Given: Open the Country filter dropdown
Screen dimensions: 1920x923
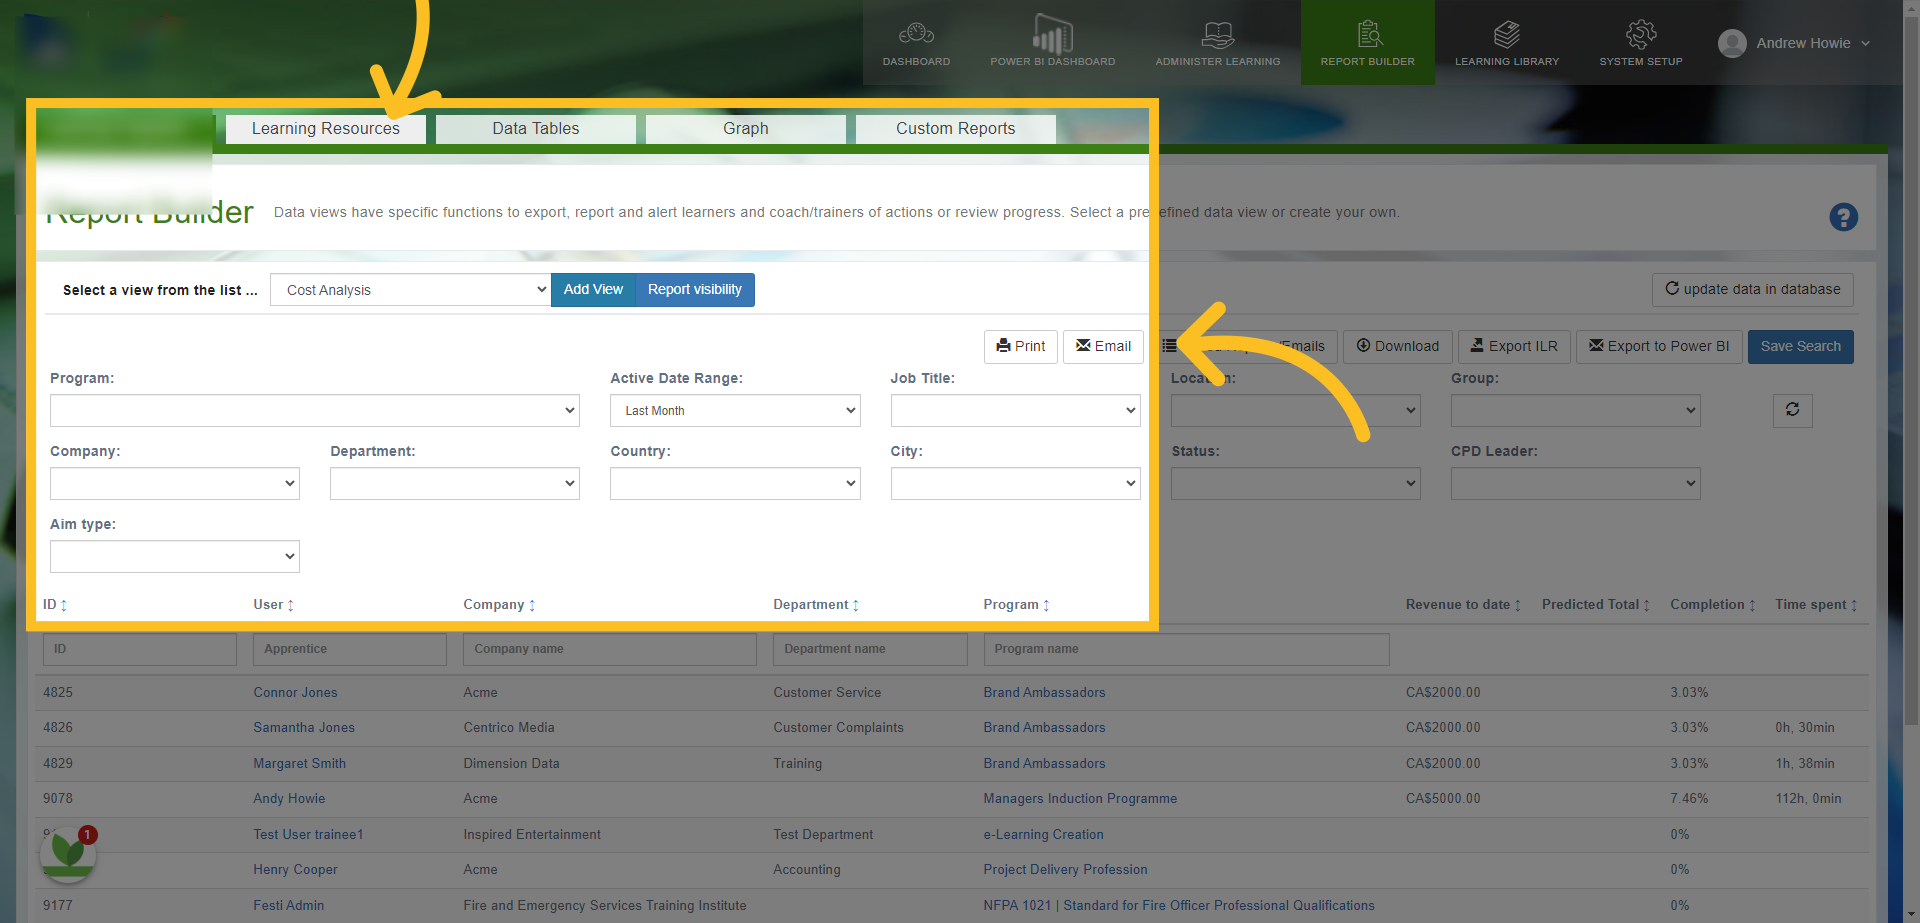Looking at the screenshot, I should click(735, 483).
